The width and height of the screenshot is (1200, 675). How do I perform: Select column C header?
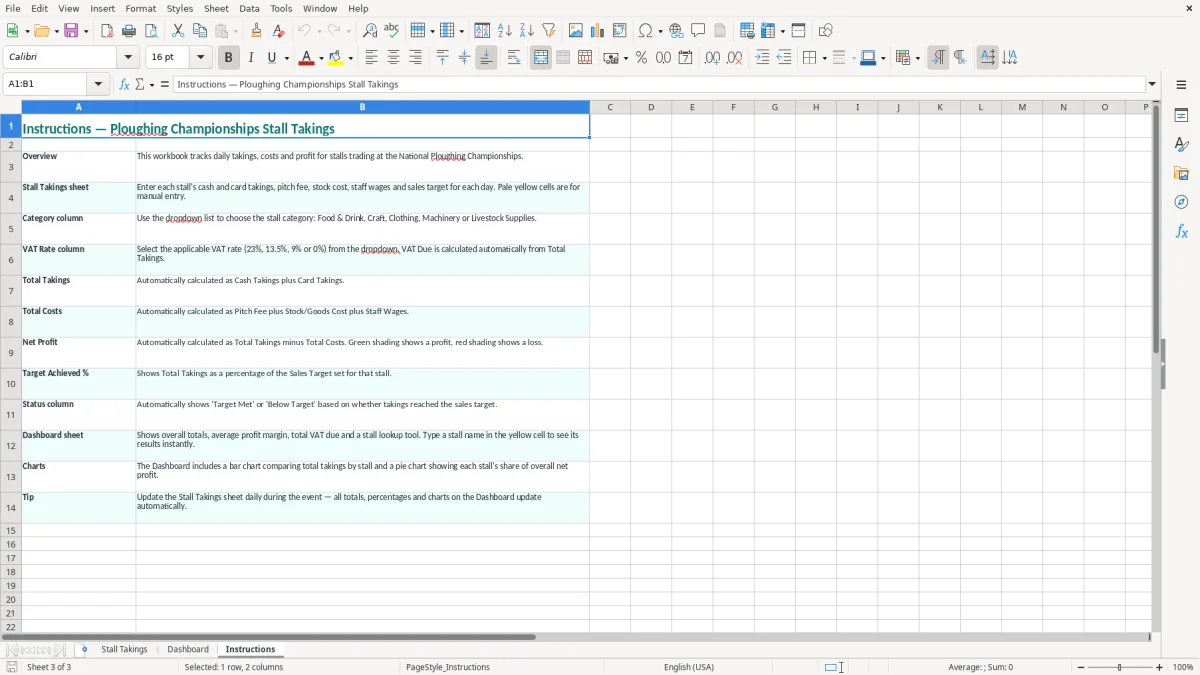(x=610, y=107)
